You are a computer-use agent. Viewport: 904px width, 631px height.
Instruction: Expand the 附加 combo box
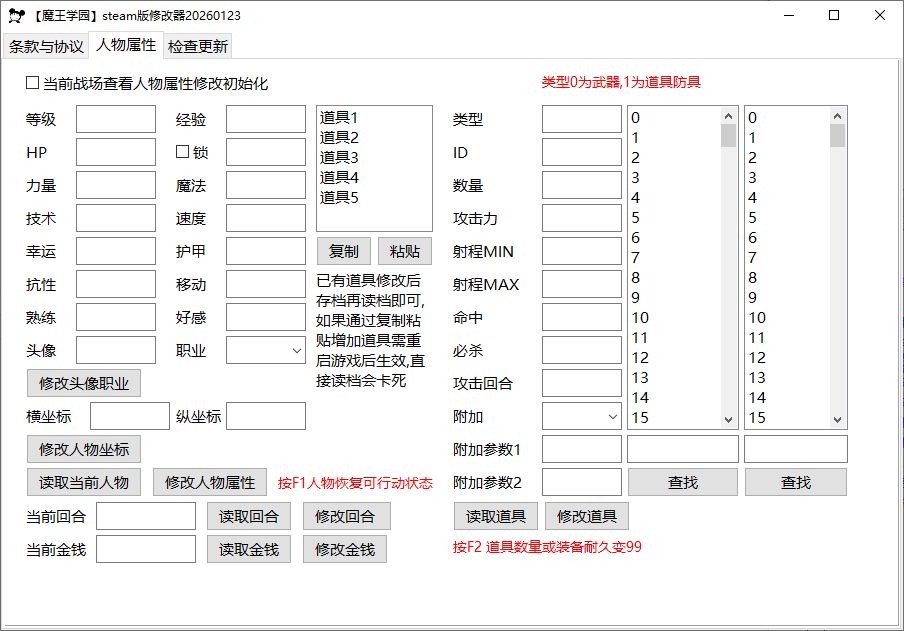tap(582, 416)
